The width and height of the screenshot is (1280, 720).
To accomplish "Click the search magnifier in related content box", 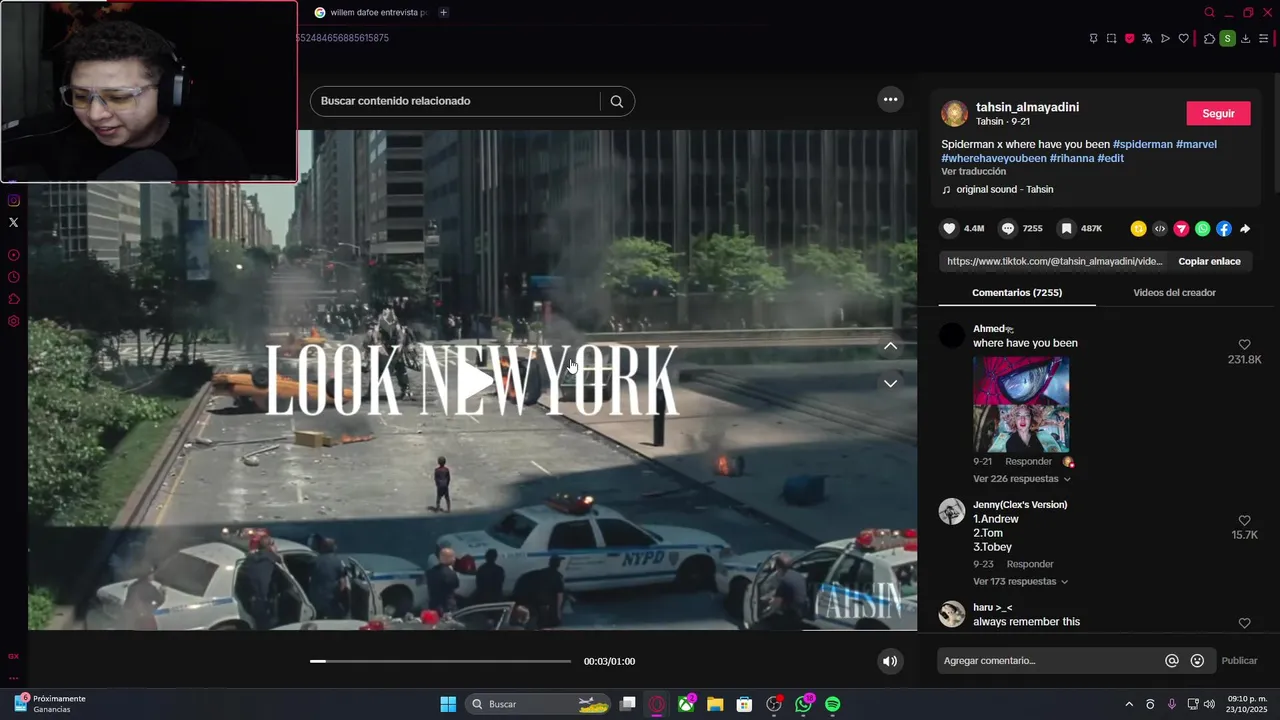I will tap(617, 101).
